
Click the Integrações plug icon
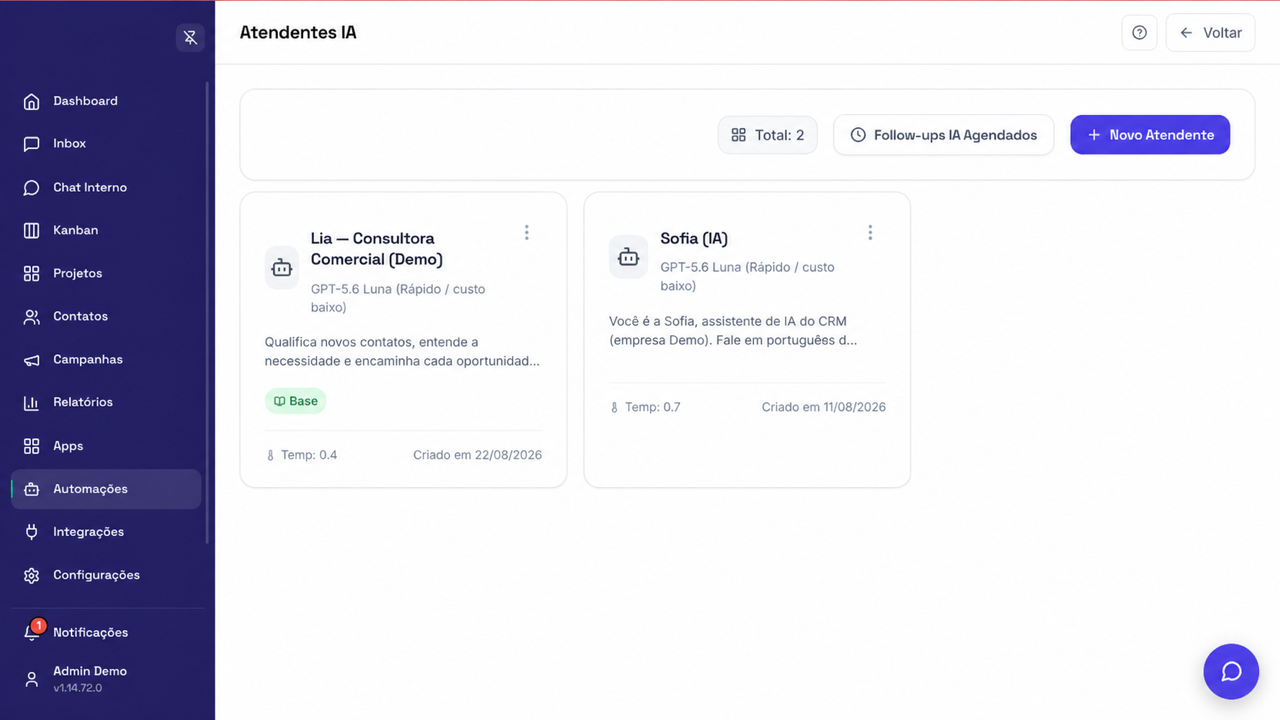tap(31, 532)
